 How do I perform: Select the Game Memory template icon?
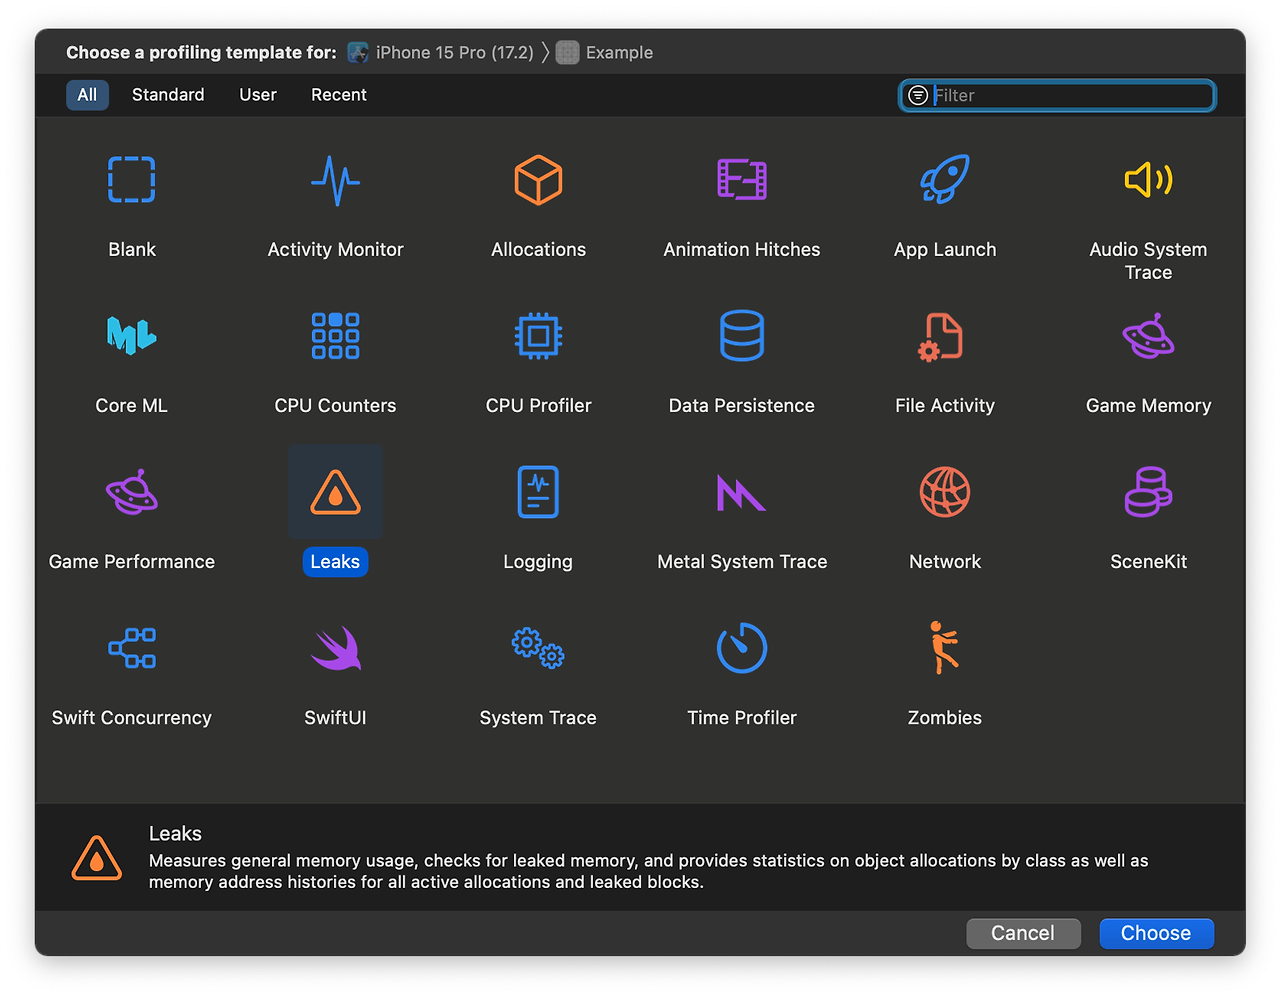click(x=1148, y=336)
